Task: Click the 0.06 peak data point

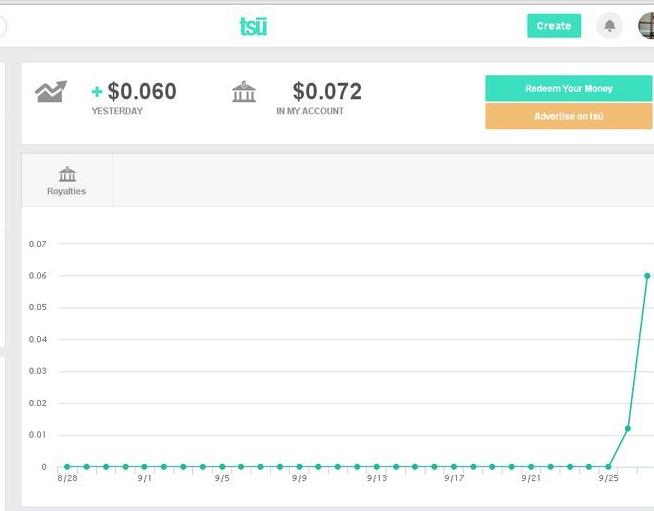Action: [x=647, y=275]
